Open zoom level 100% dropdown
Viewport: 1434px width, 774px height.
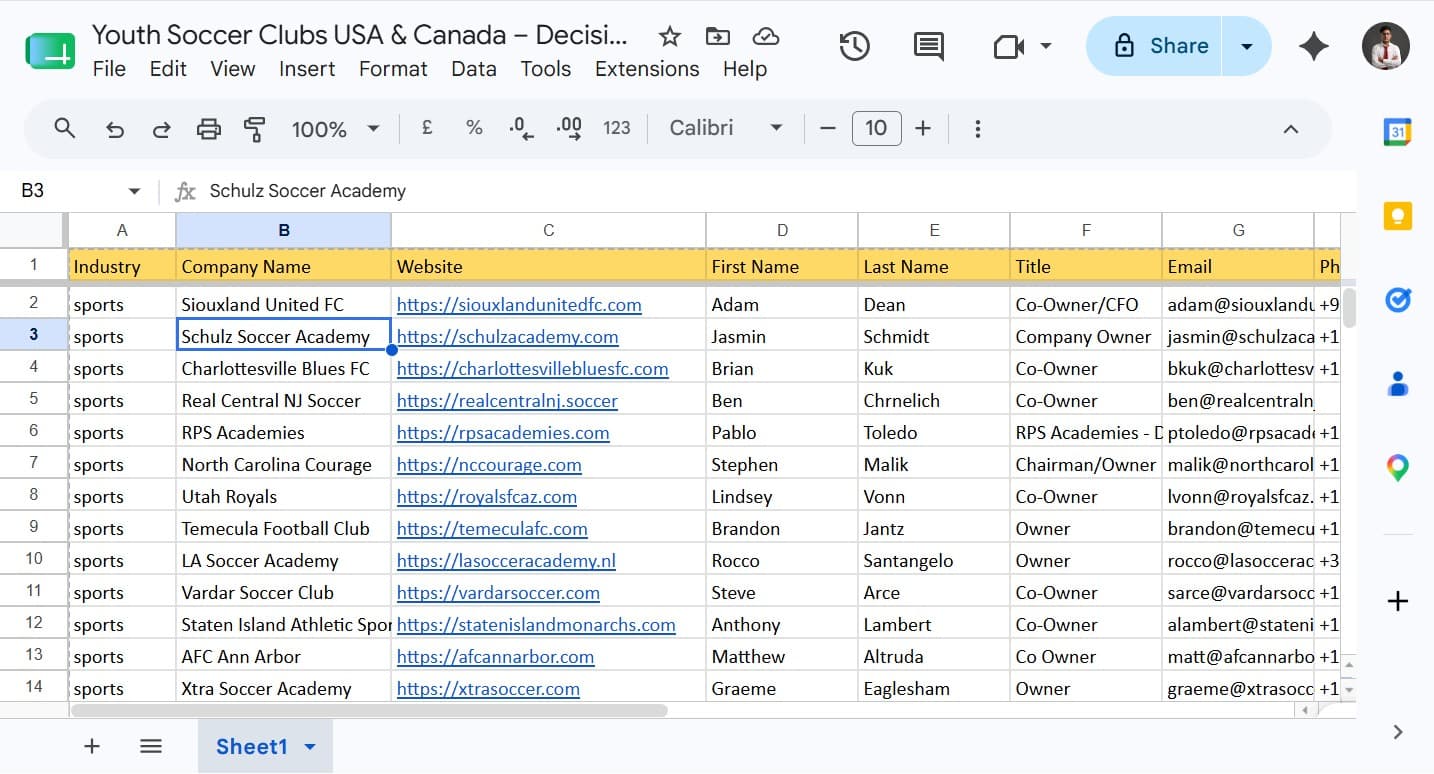click(x=335, y=129)
